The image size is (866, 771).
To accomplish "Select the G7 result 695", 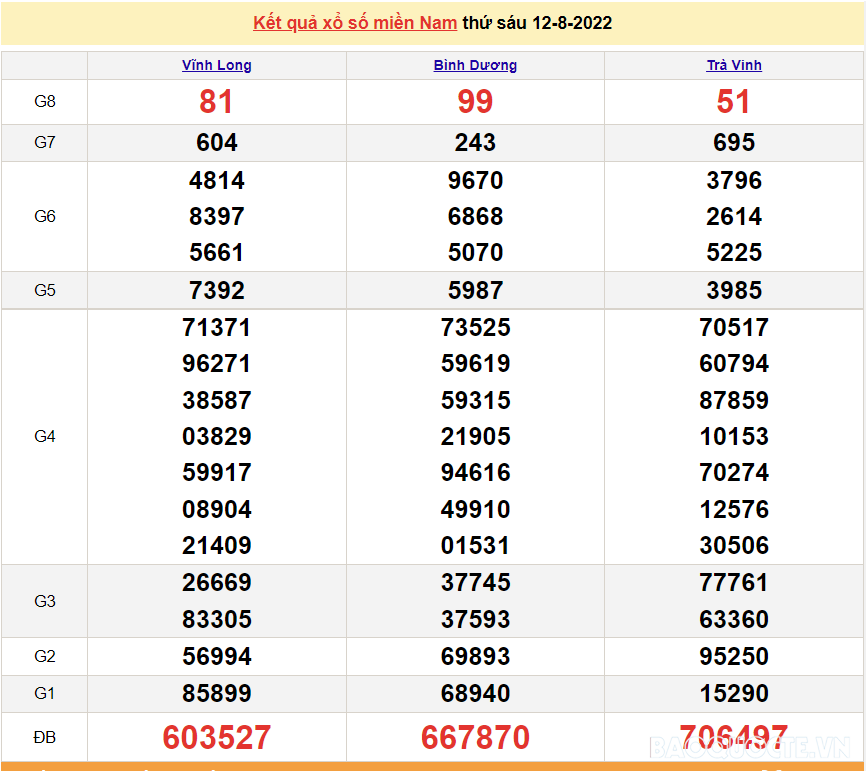I will click(734, 143).
